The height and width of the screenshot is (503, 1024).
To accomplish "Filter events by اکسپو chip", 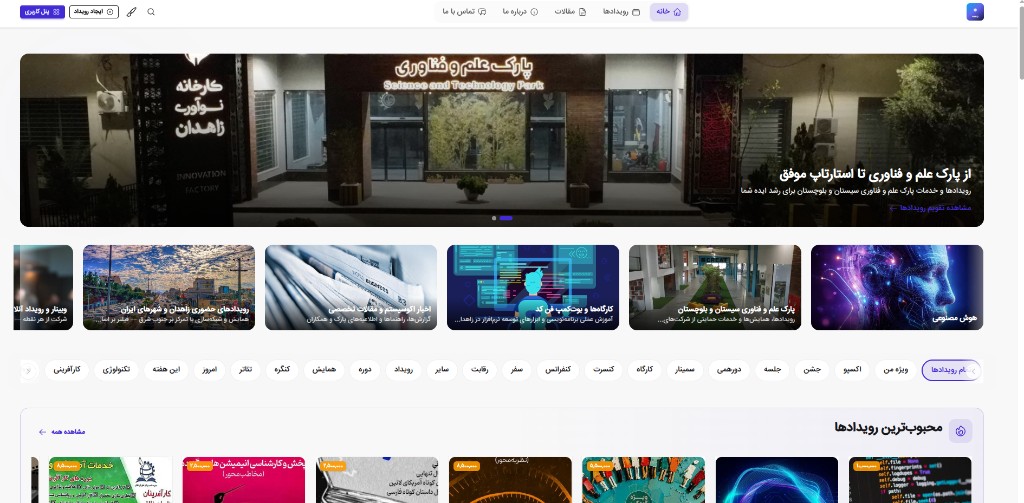I will 852,370.
